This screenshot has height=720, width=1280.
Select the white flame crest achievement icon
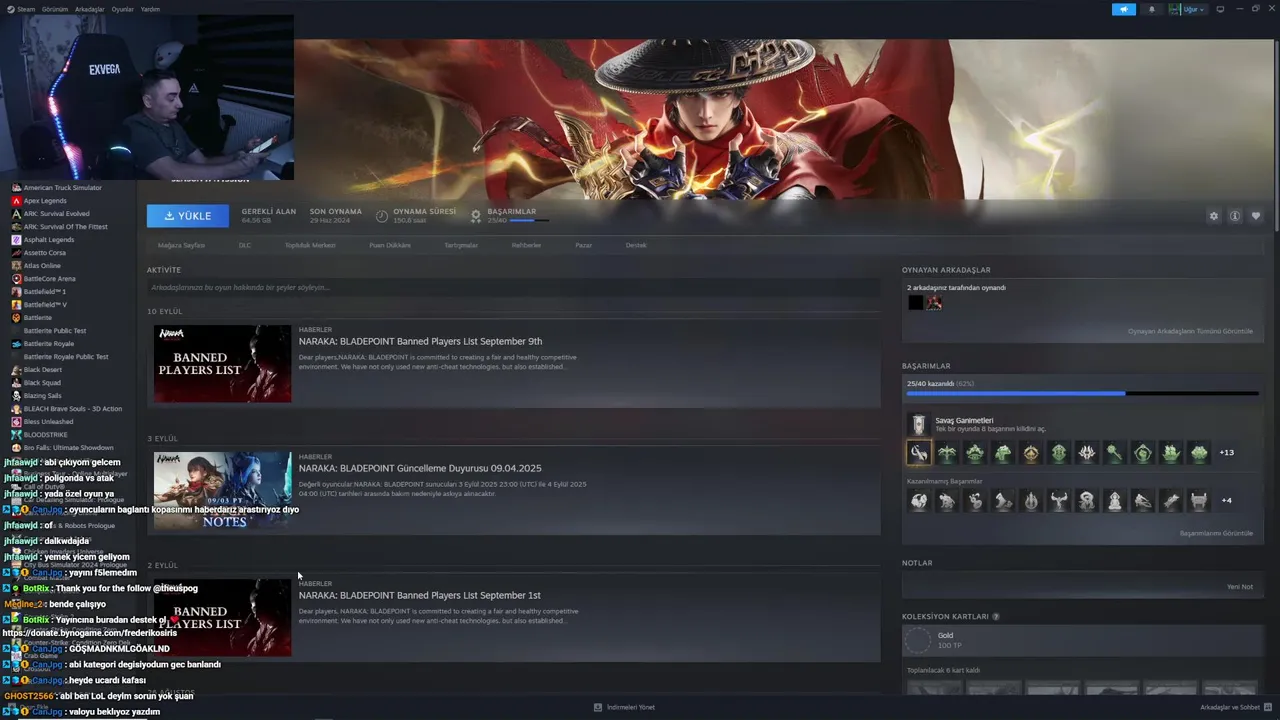1087,452
